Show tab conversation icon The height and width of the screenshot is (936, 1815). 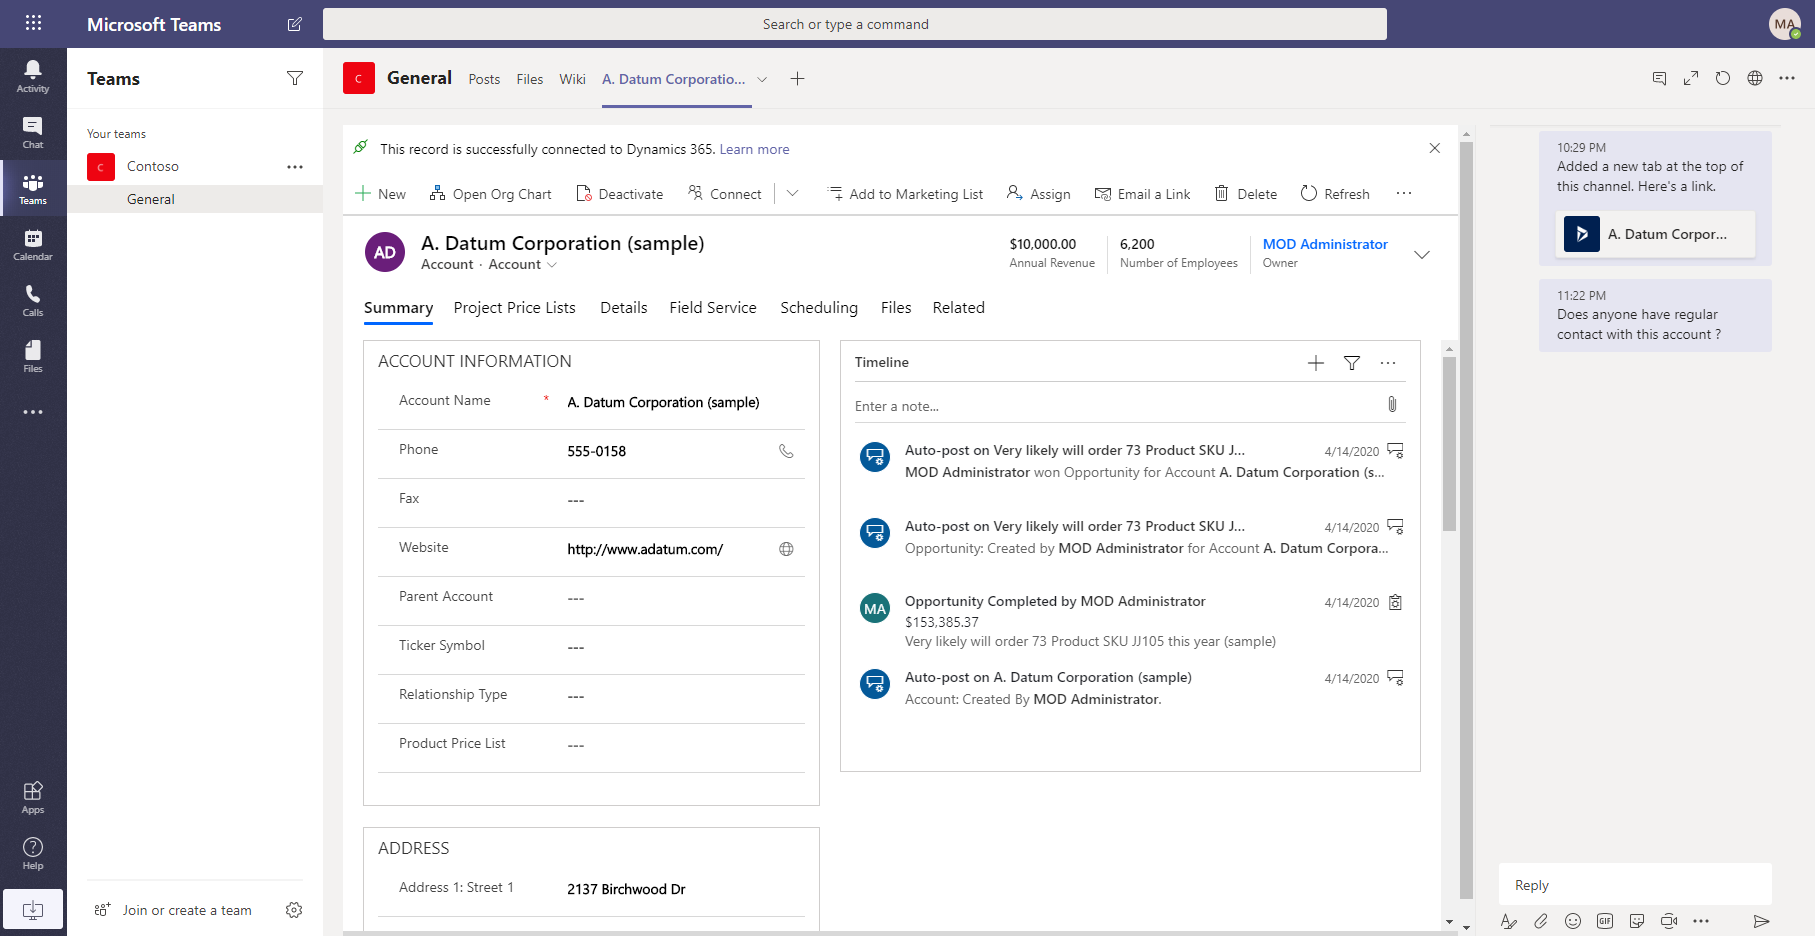(1659, 78)
